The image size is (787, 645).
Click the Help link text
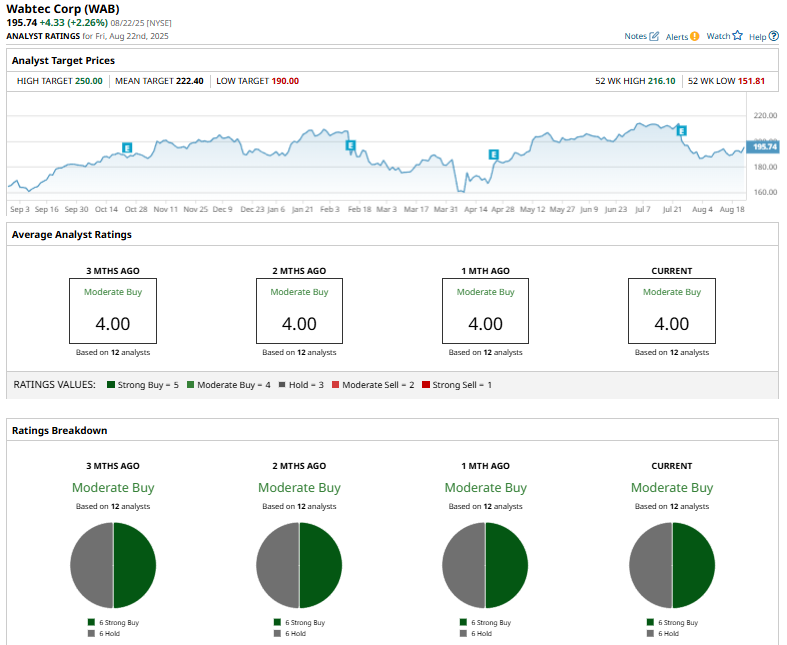pyautogui.click(x=757, y=37)
